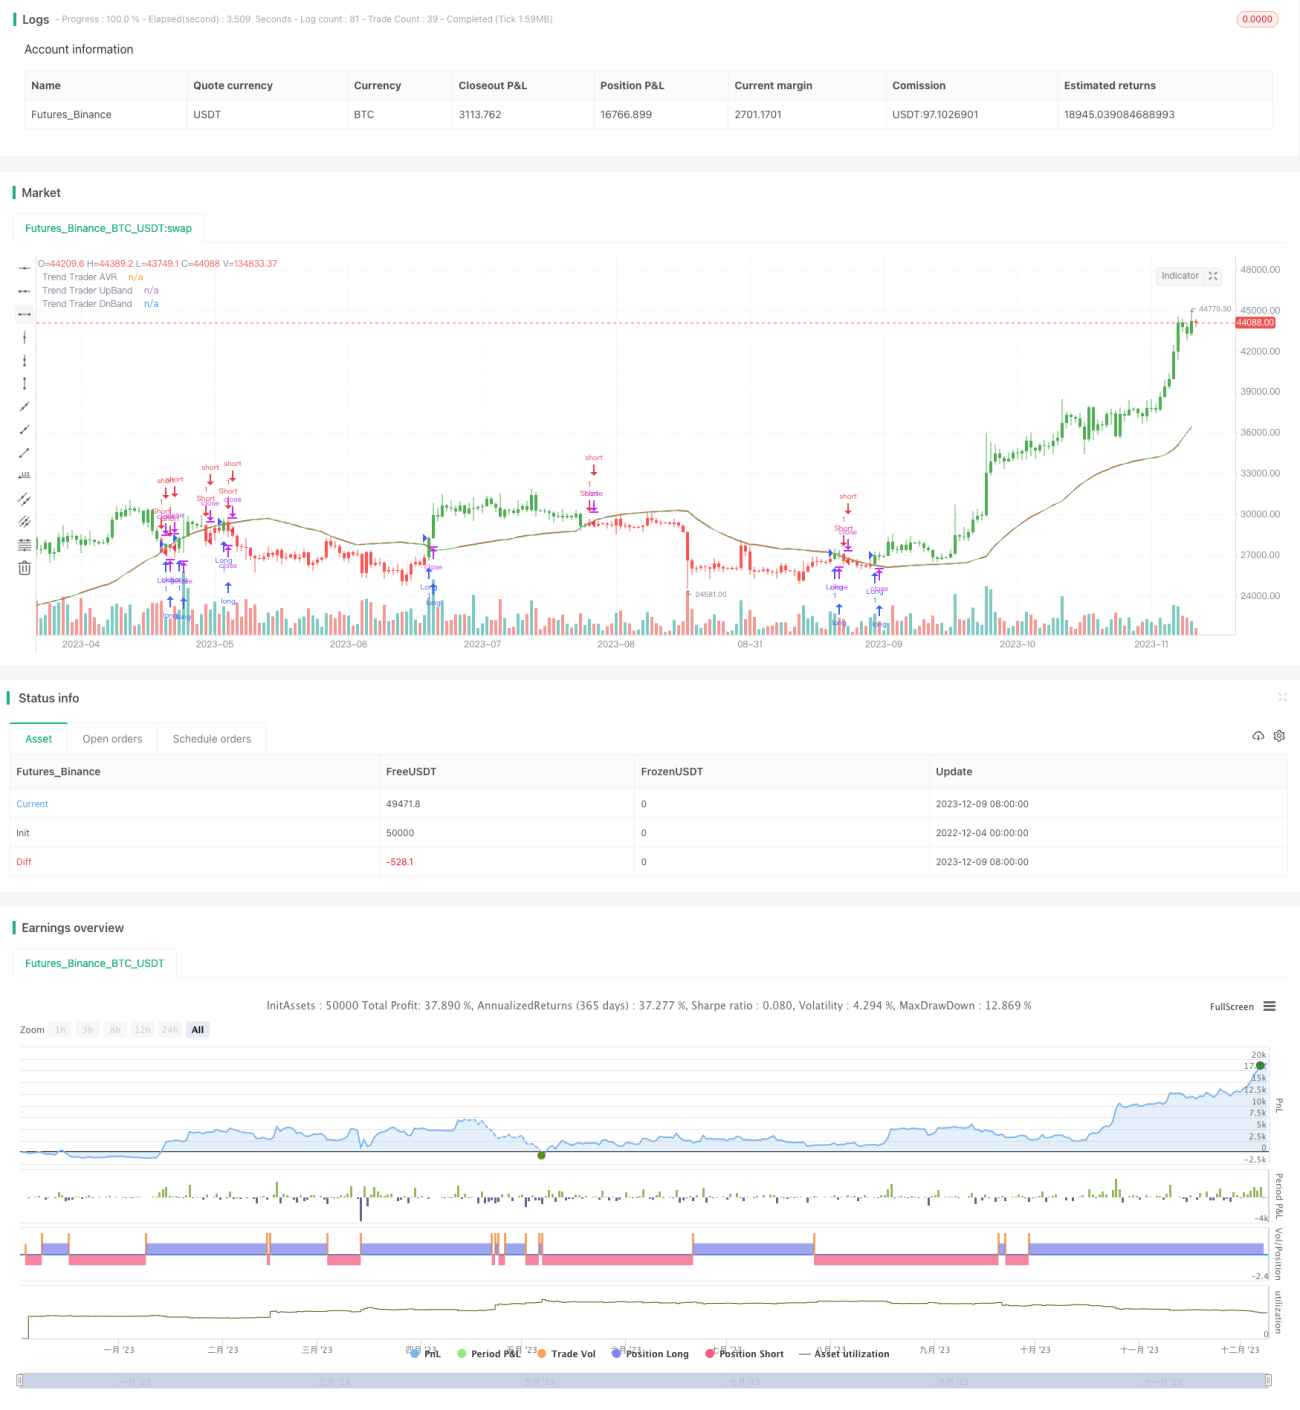Set the earnings chart zoom to All

coord(198,1030)
